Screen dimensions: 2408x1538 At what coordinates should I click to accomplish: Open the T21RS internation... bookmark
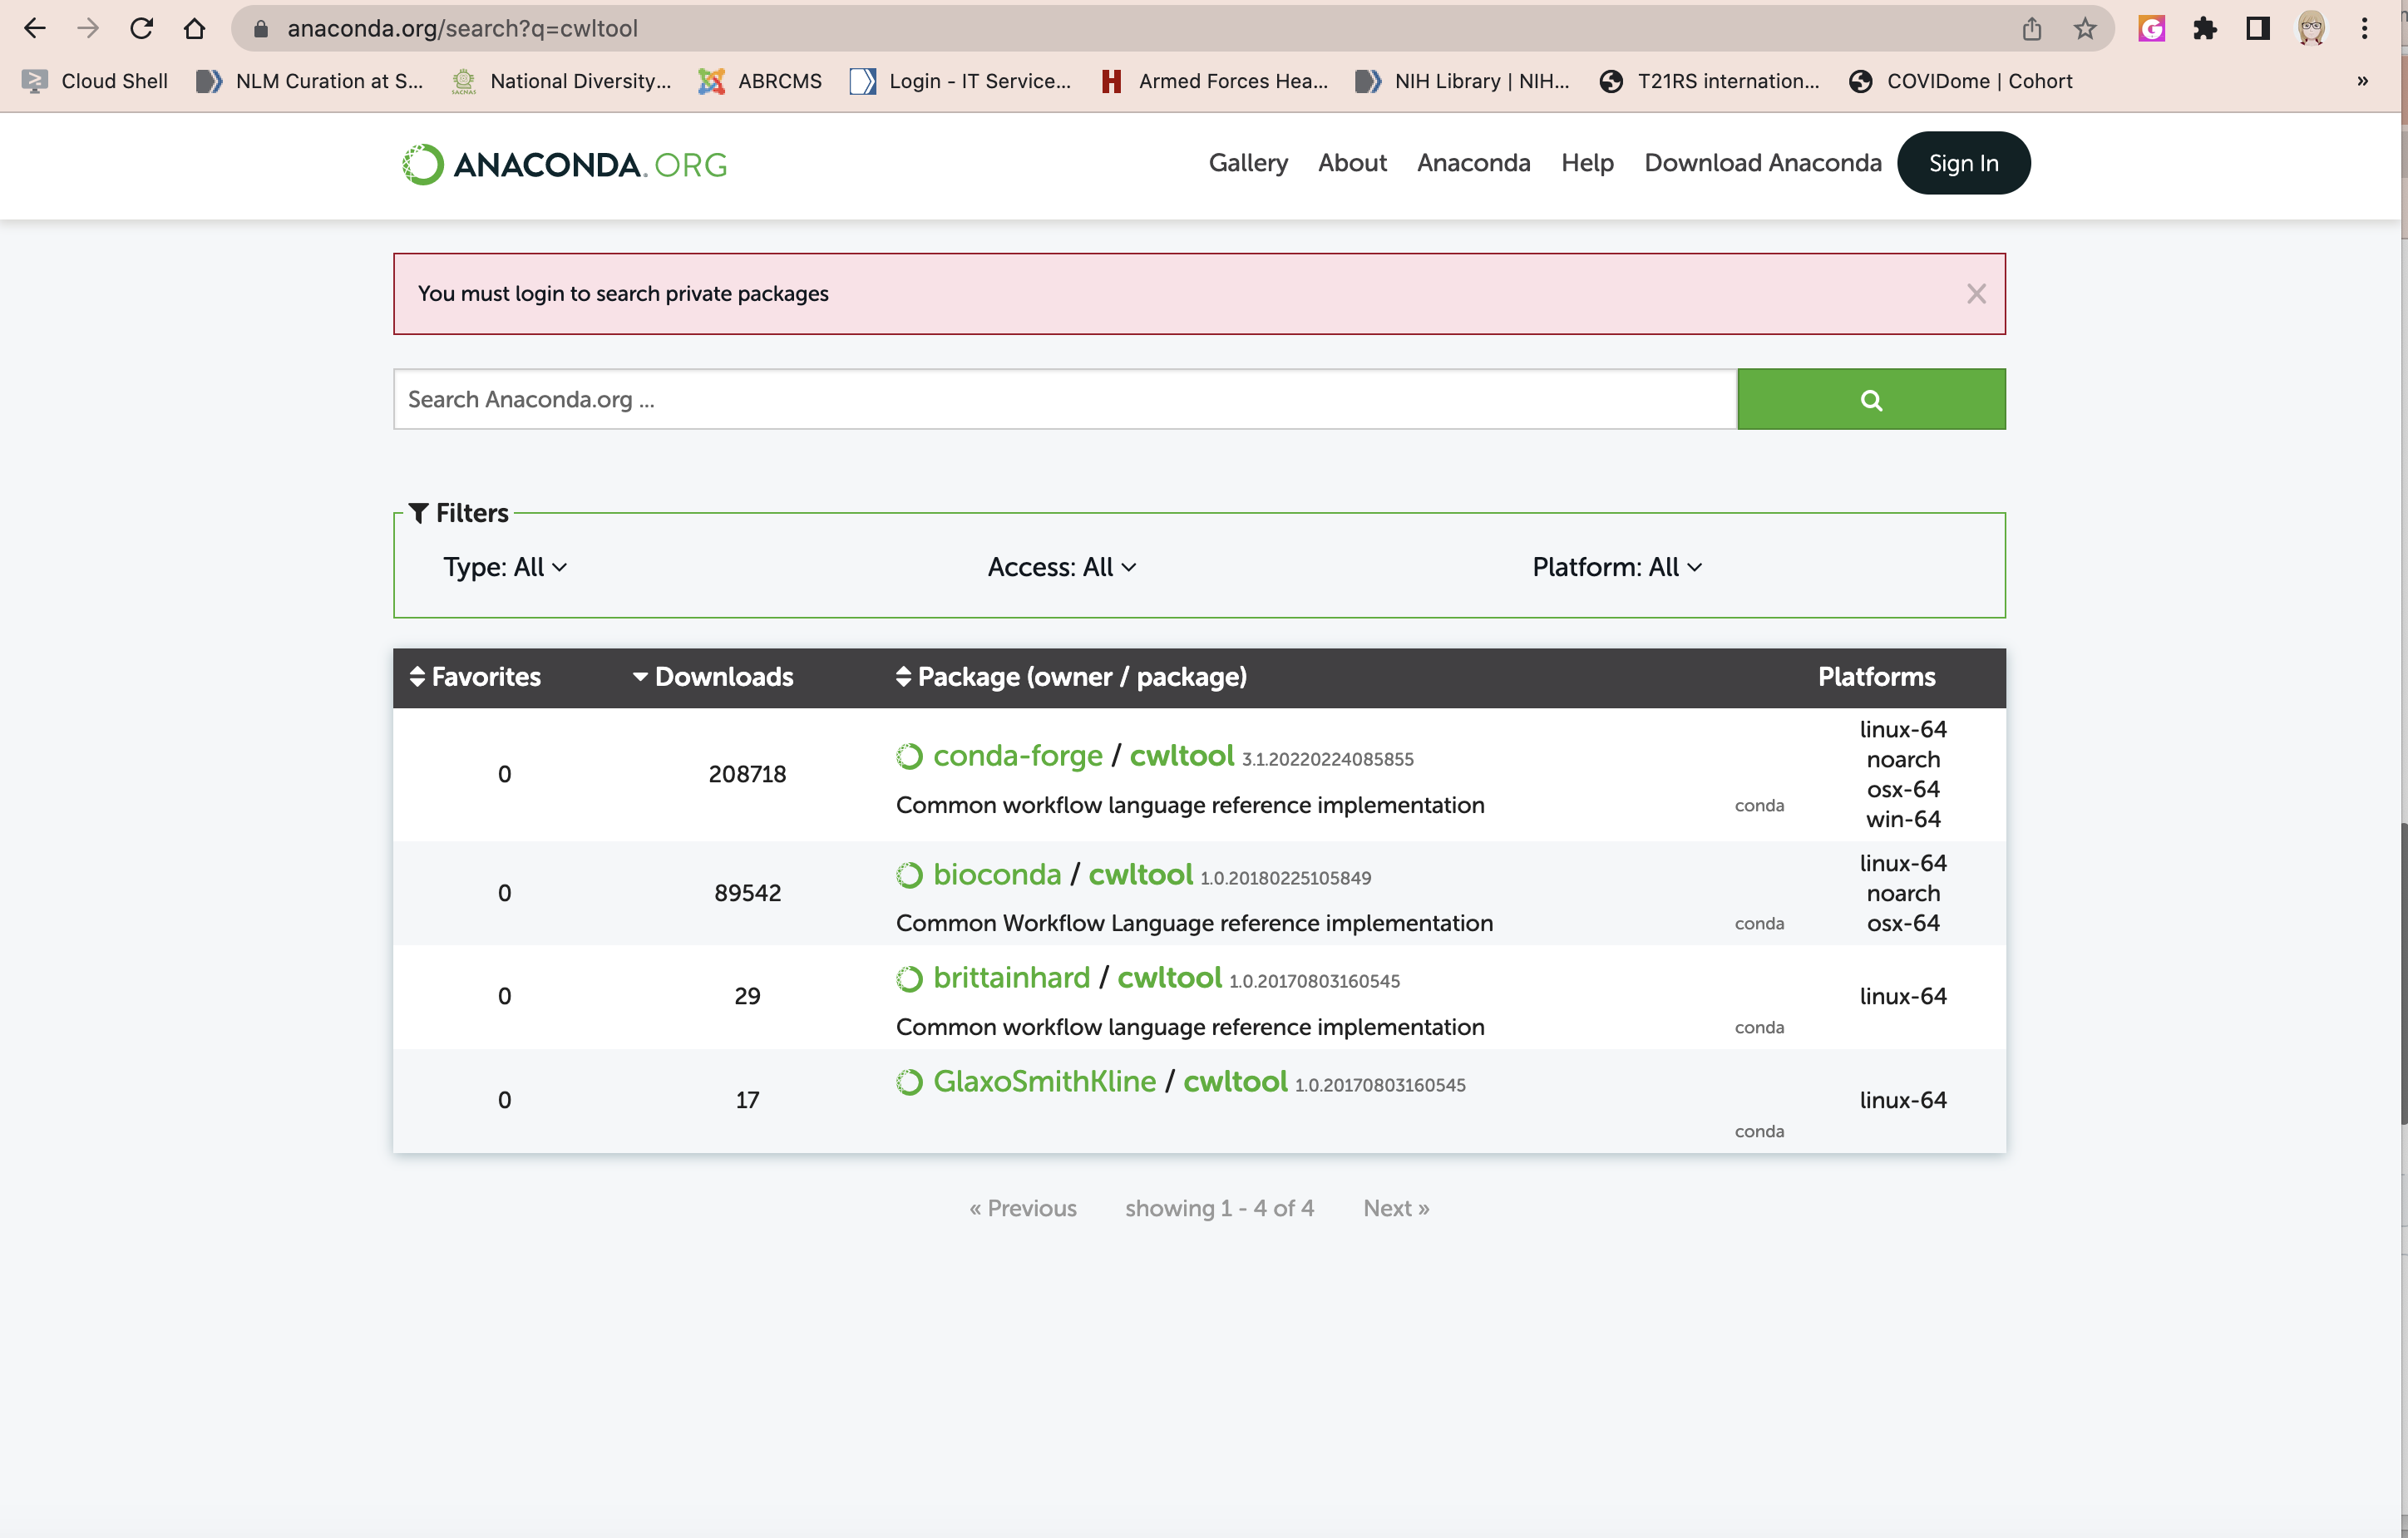(x=1709, y=81)
